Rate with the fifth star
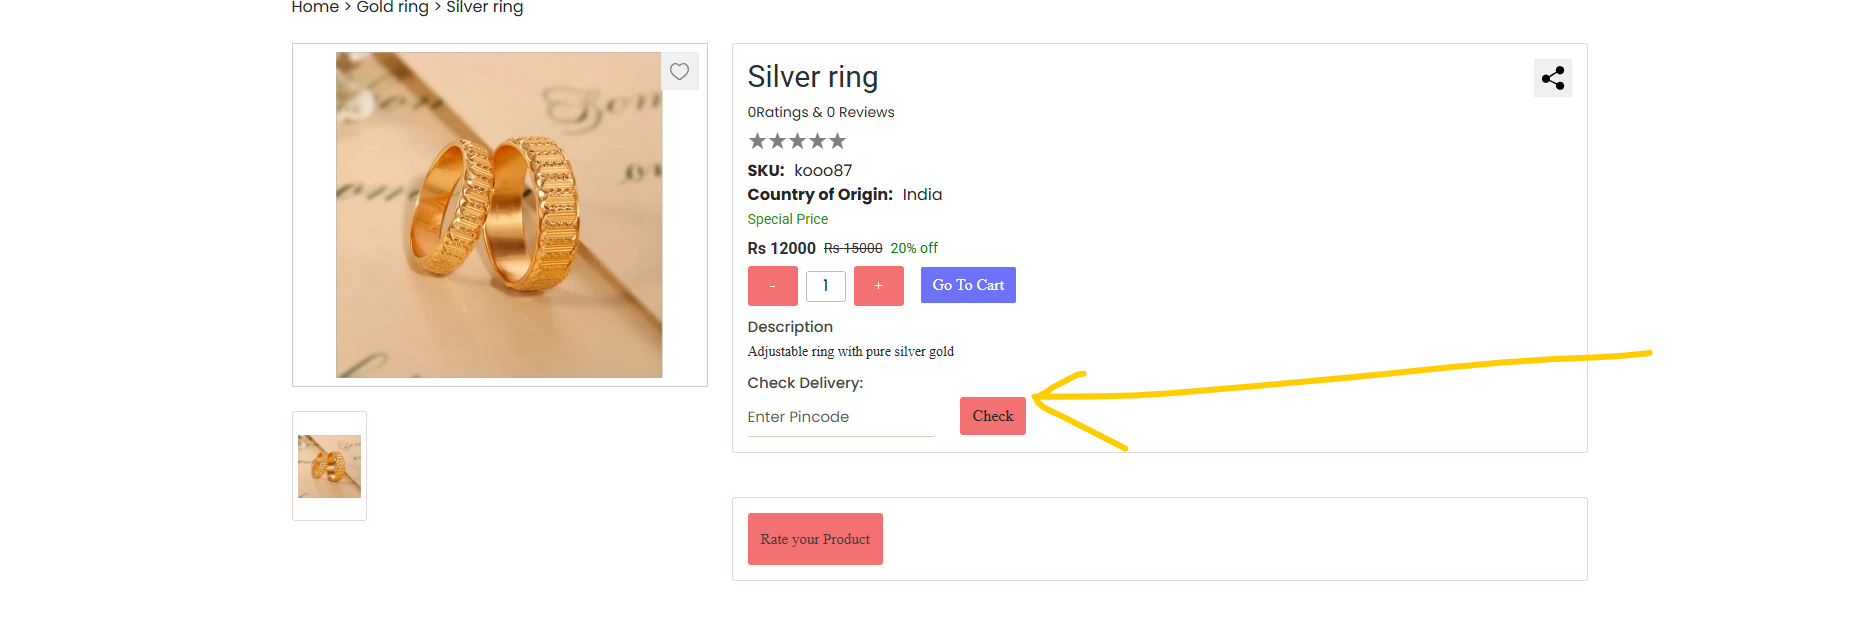 pyautogui.click(x=837, y=141)
